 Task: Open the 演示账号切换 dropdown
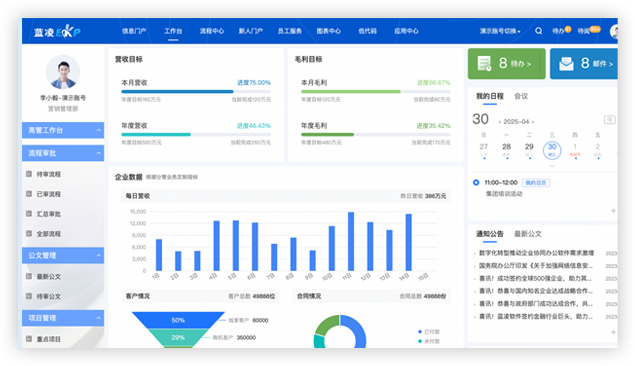(500, 31)
